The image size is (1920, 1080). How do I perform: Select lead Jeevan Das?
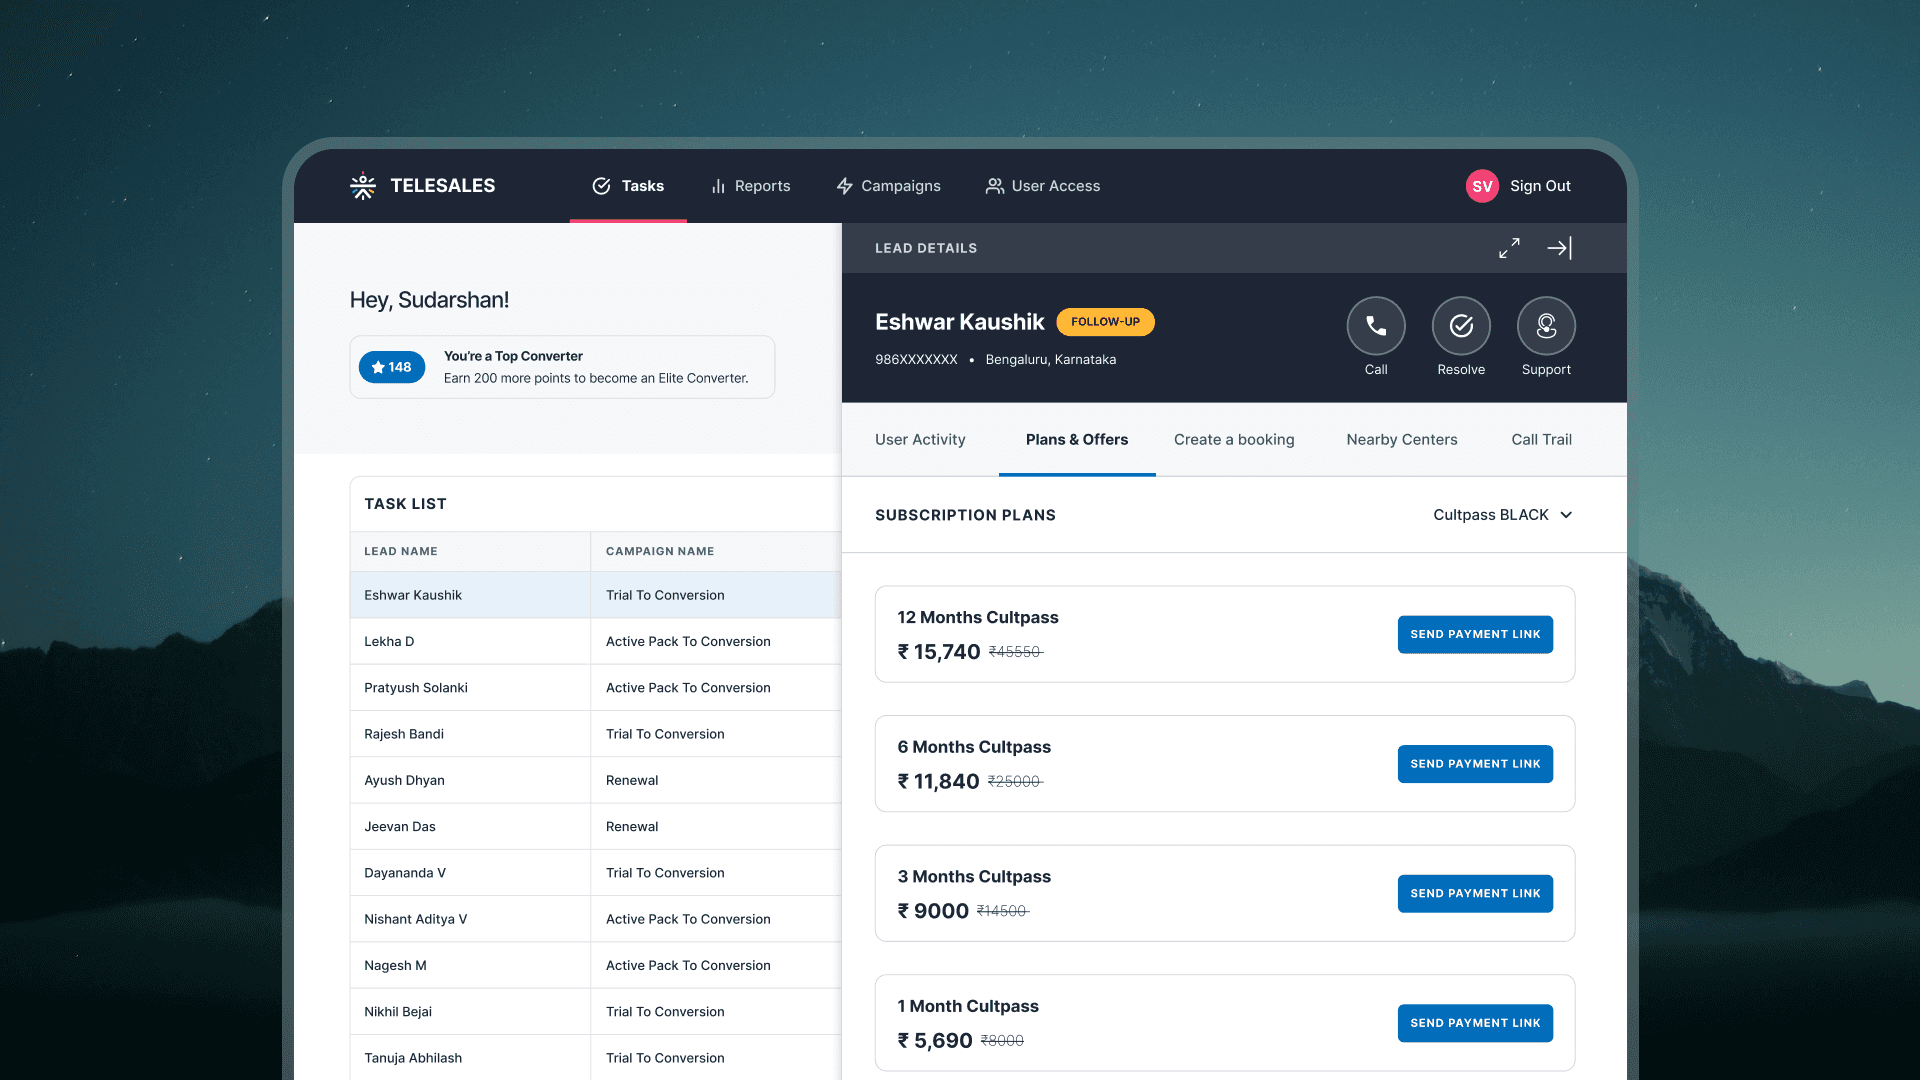[x=400, y=827]
